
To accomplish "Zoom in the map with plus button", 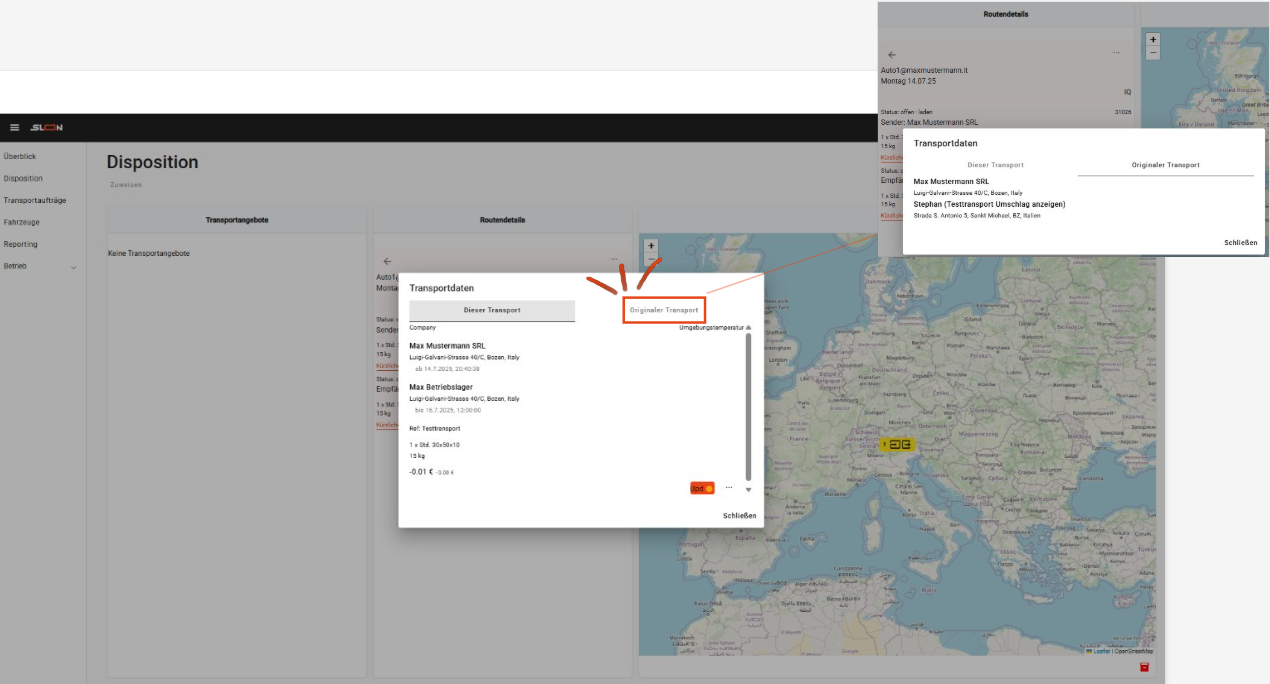I will (x=651, y=245).
